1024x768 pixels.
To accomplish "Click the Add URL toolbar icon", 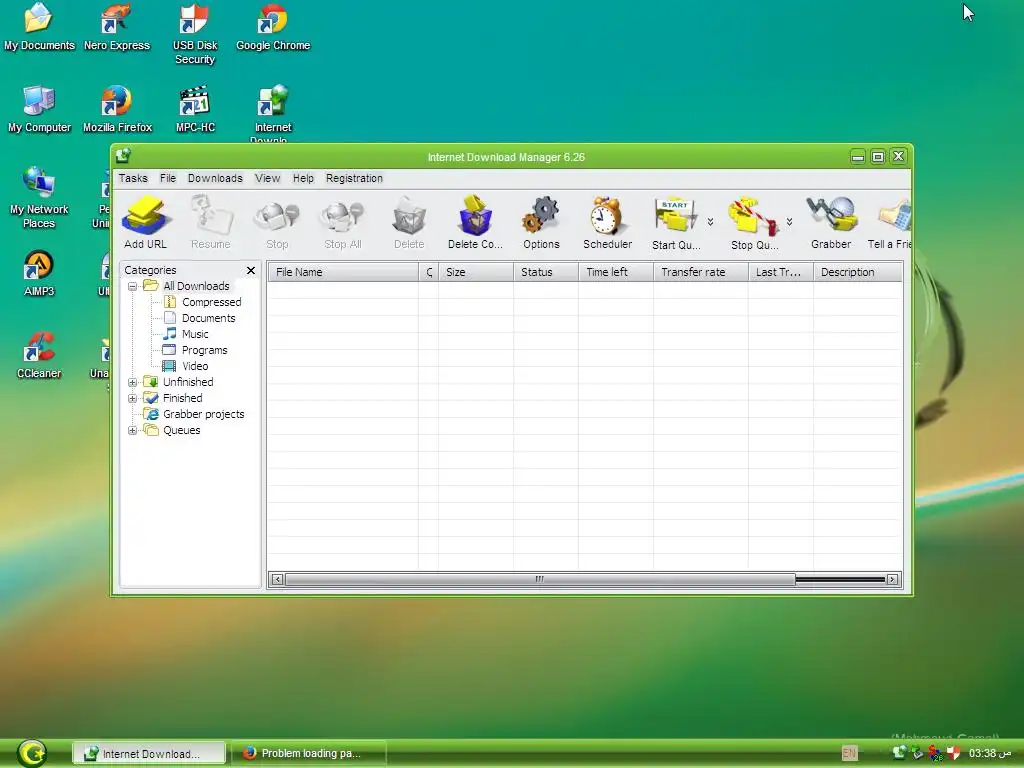I will pos(146,222).
